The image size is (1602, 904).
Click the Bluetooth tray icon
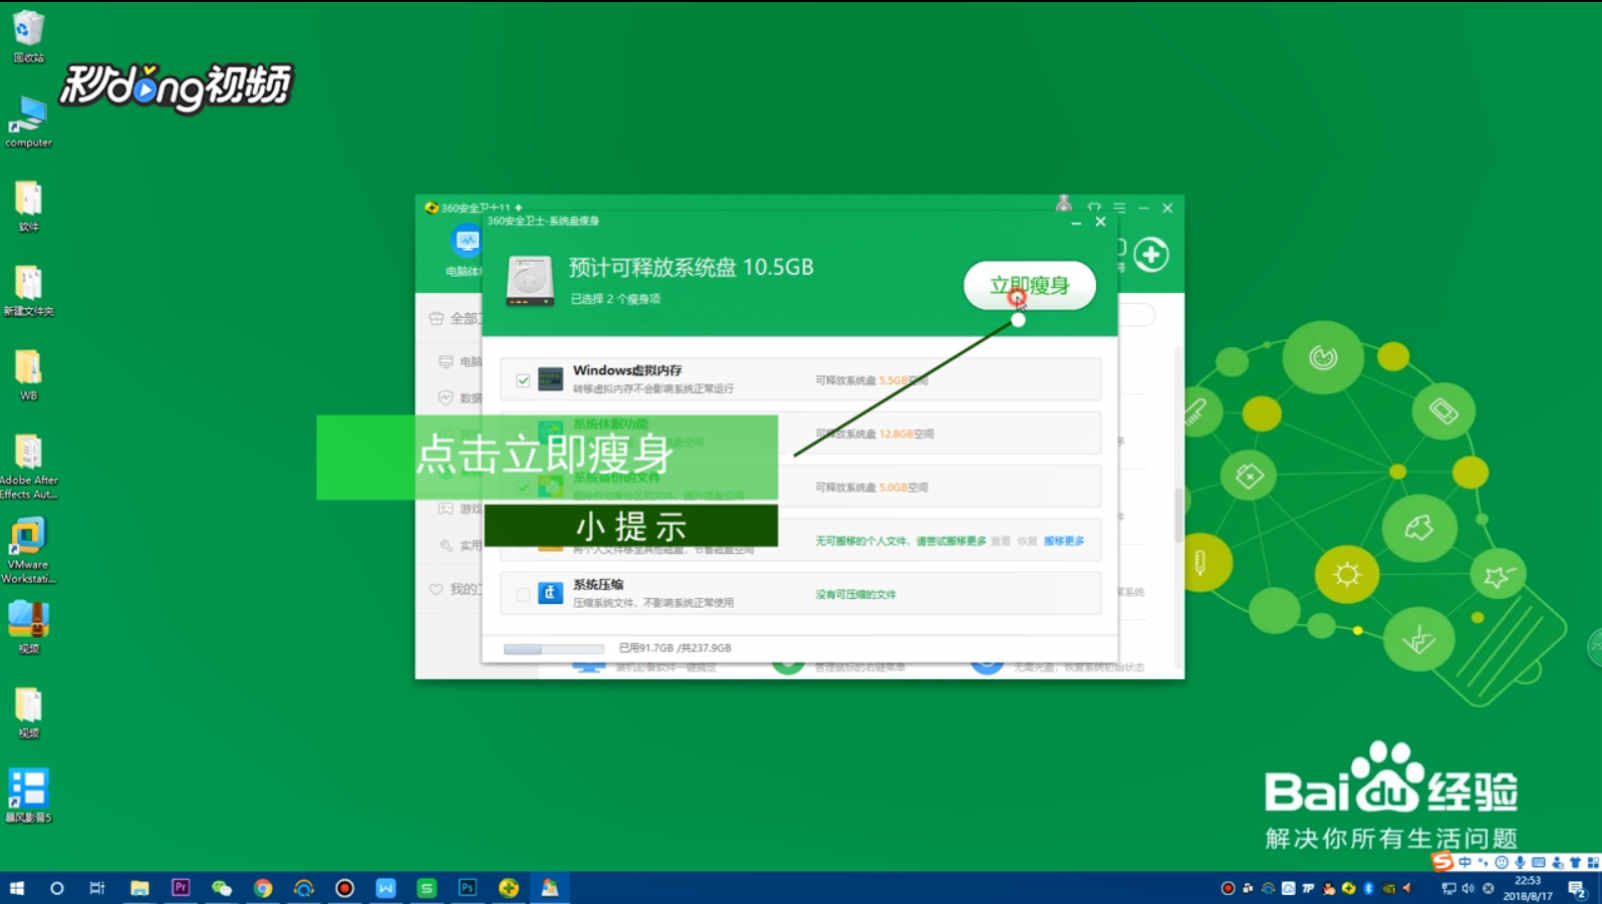pos(1369,888)
